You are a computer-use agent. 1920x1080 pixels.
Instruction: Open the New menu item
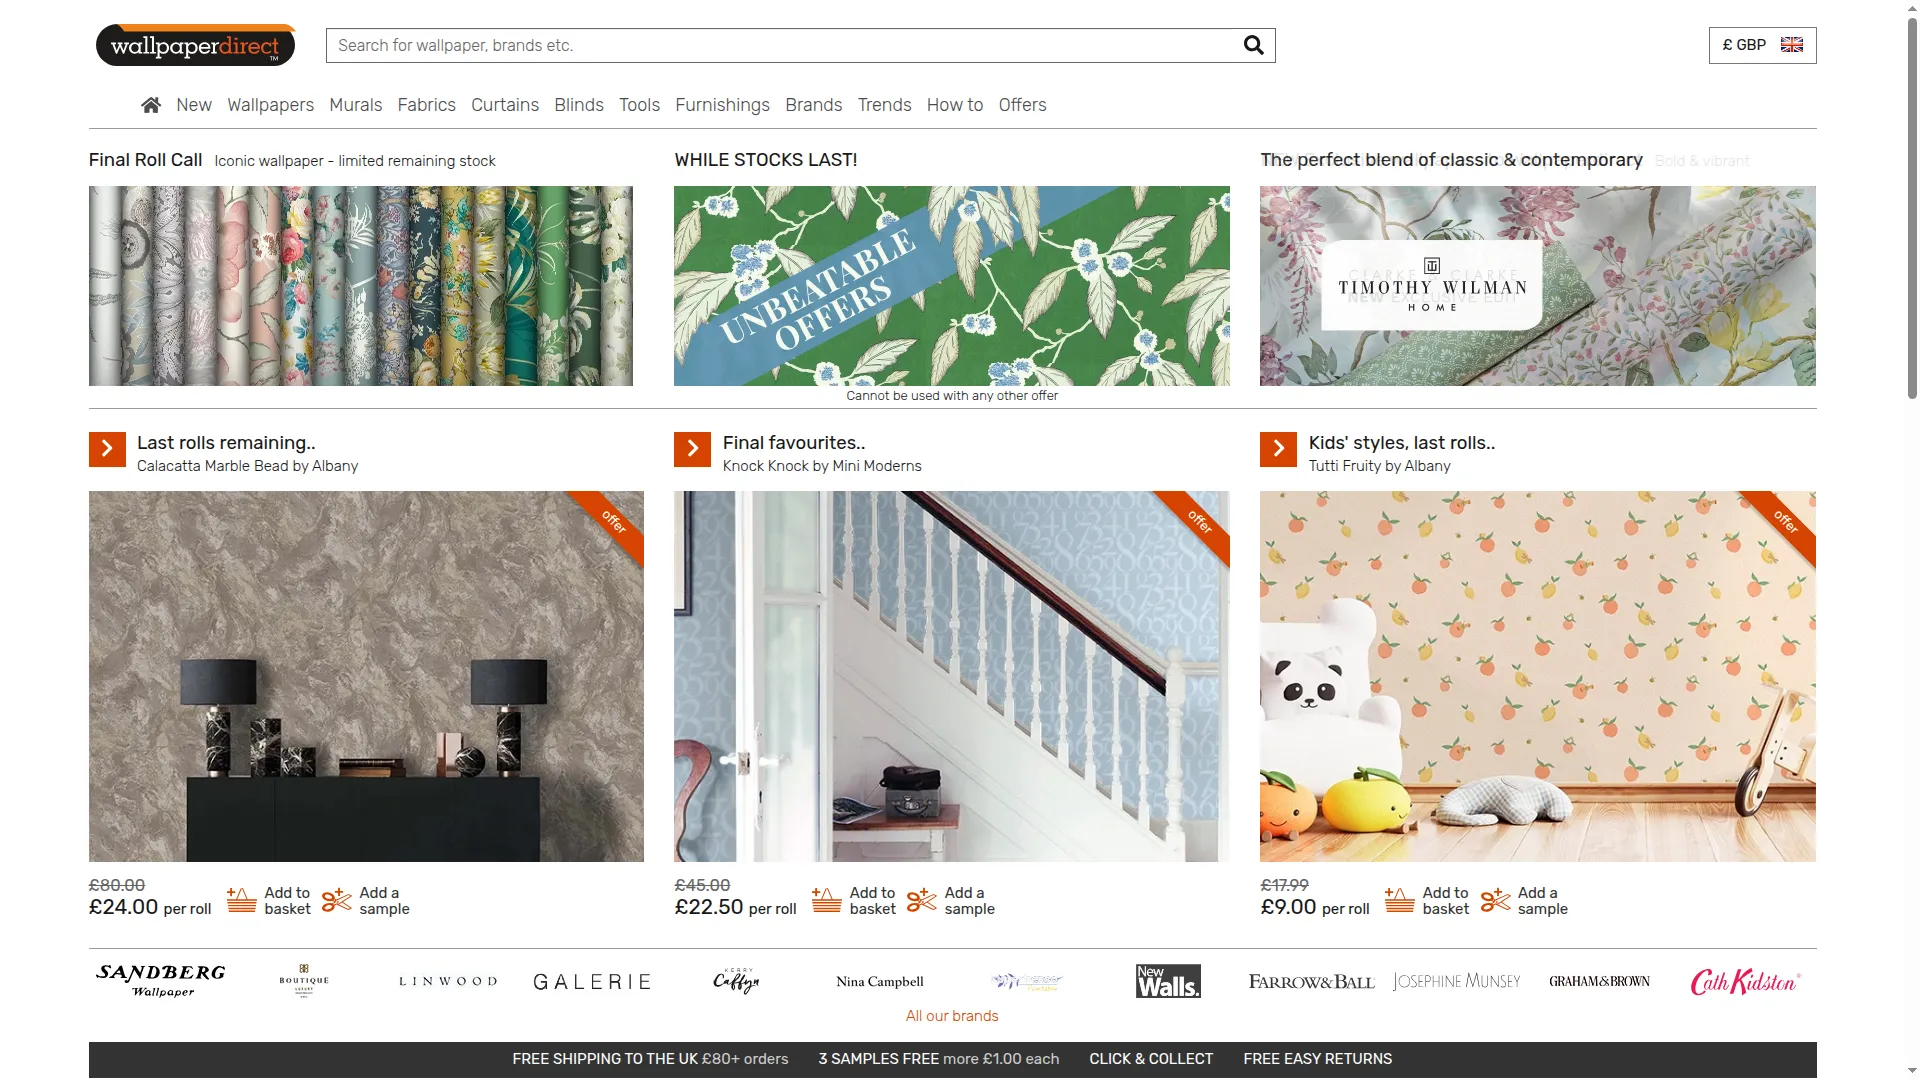(x=194, y=105)
